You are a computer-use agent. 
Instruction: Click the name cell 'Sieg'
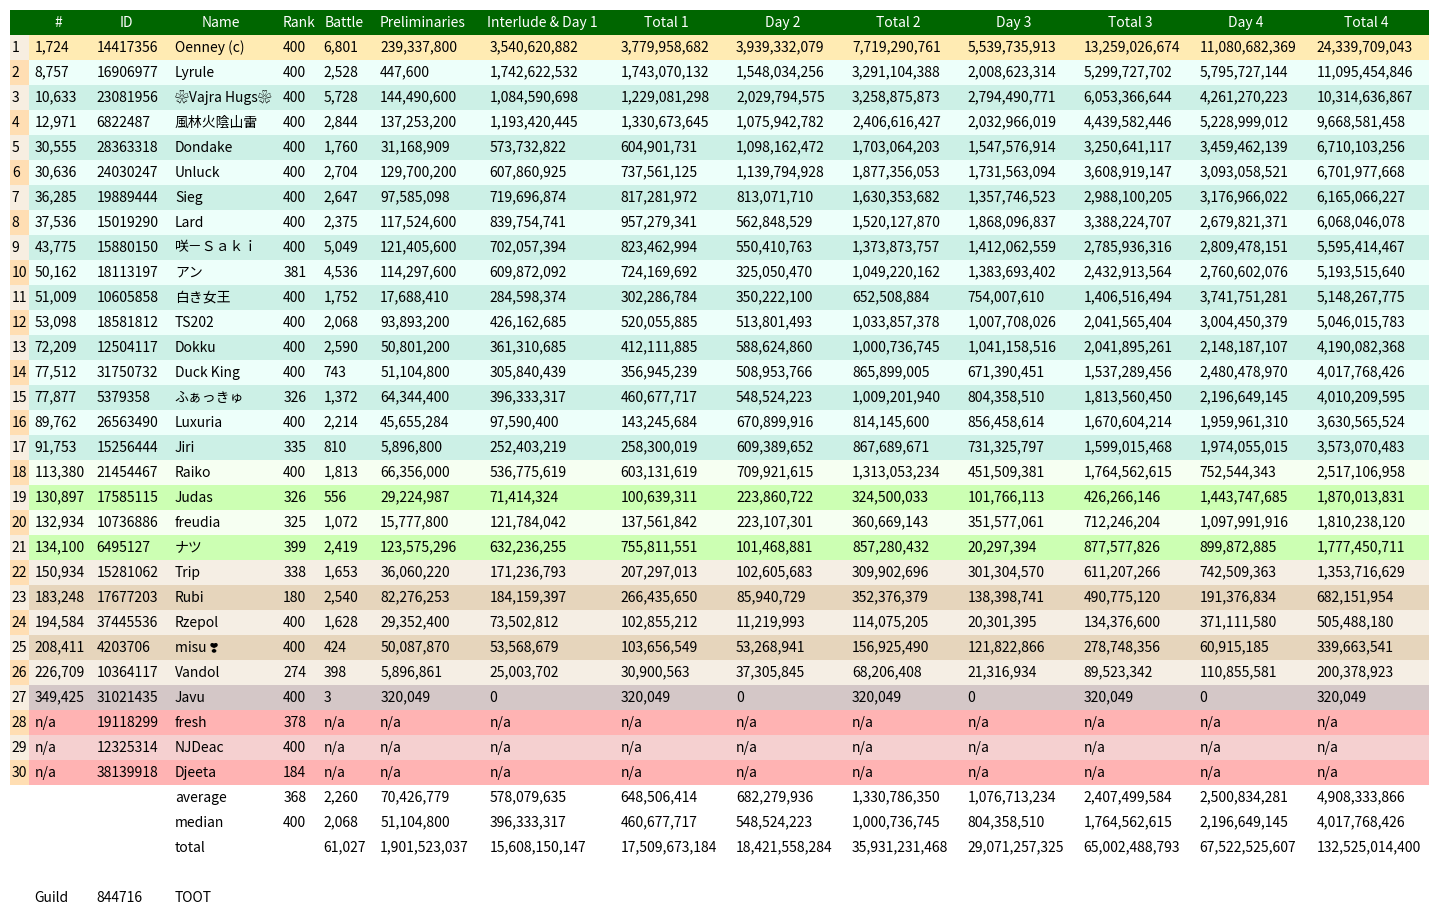click(x=189, y=197)
